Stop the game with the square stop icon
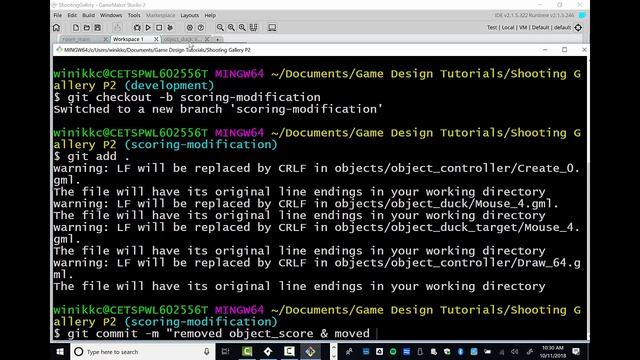The image size is (640, 360). coord(159,28)
